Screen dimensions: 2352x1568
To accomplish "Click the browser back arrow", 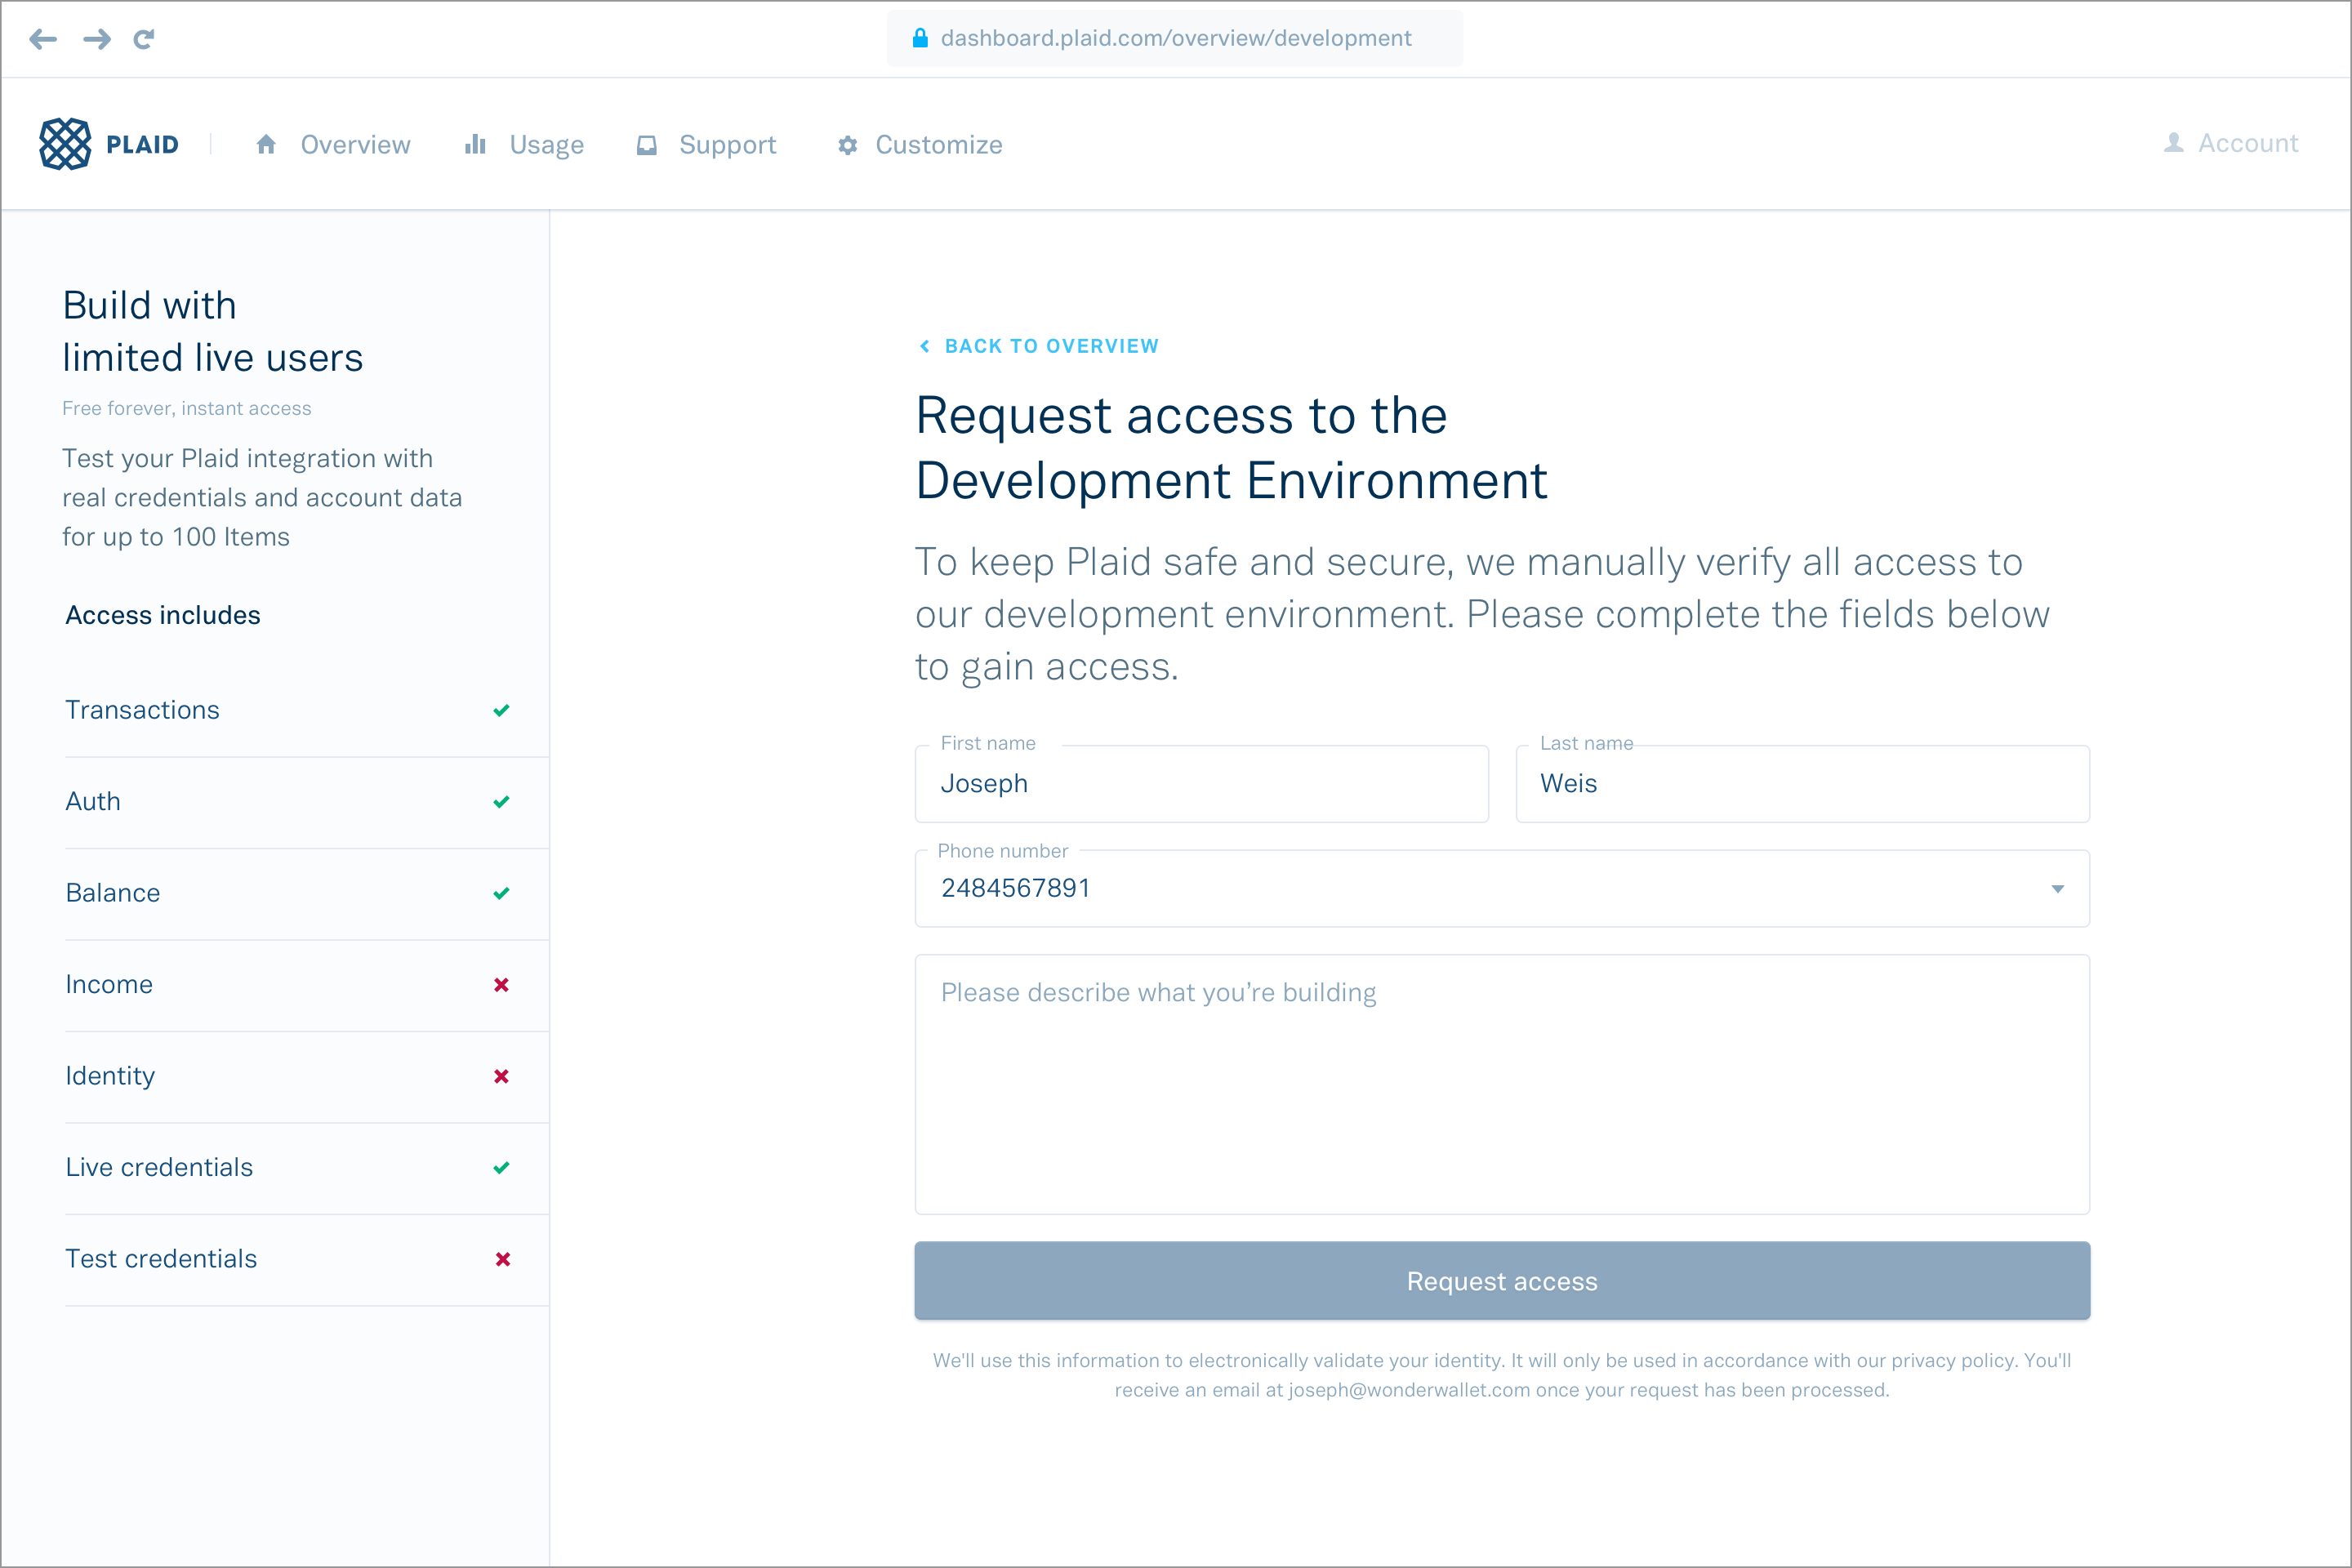I will click(43, 39).
